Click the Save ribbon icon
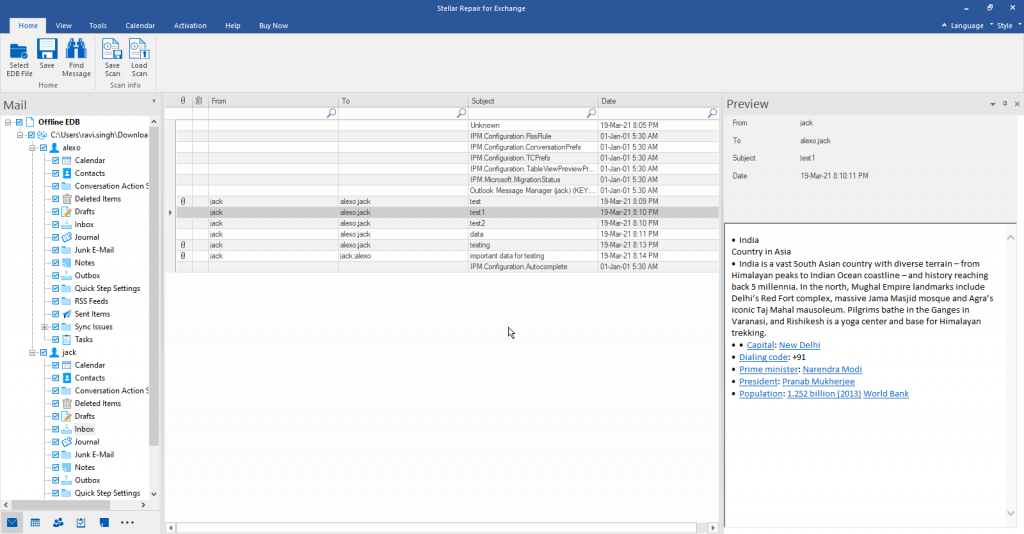The height and width of the screenshot is (534, 1024). (47, 54)
